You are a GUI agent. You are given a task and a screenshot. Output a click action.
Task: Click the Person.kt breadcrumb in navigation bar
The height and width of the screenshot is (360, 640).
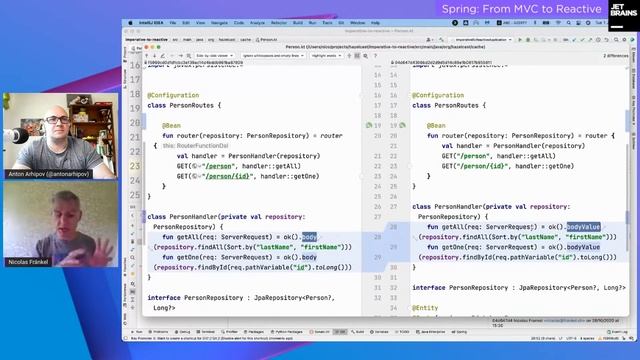(x=267, y=40)
